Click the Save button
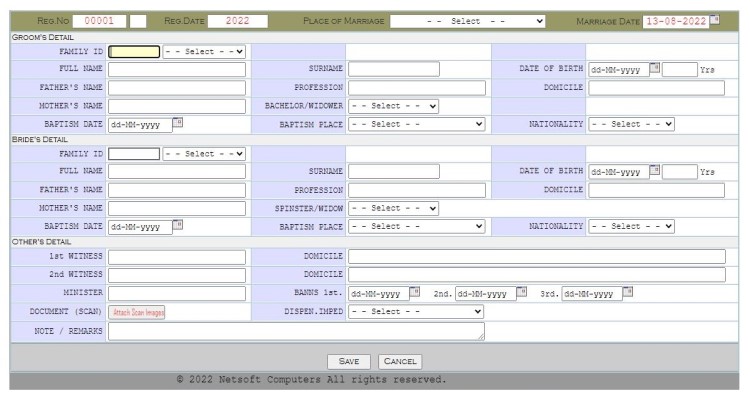750x400 pixels. [x=349, y=361]
